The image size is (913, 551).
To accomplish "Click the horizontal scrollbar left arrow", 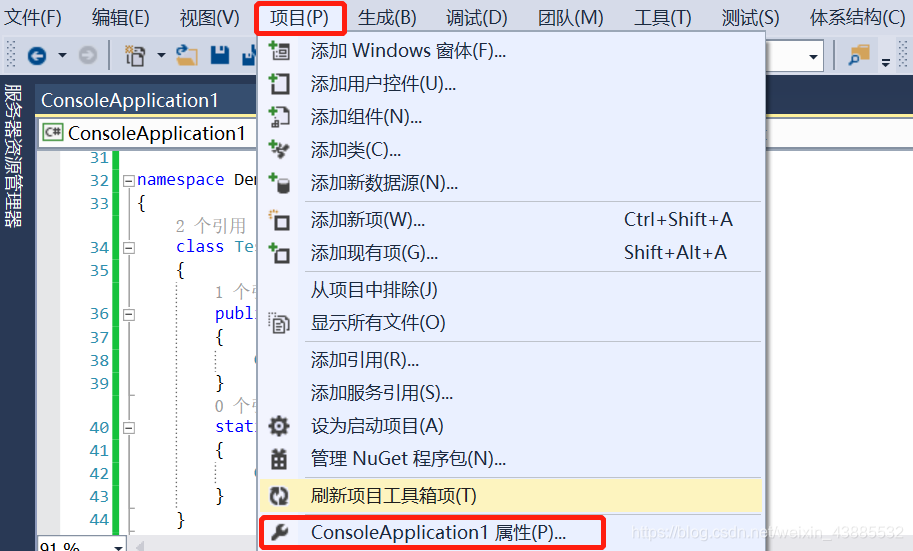I will point(140,546).
